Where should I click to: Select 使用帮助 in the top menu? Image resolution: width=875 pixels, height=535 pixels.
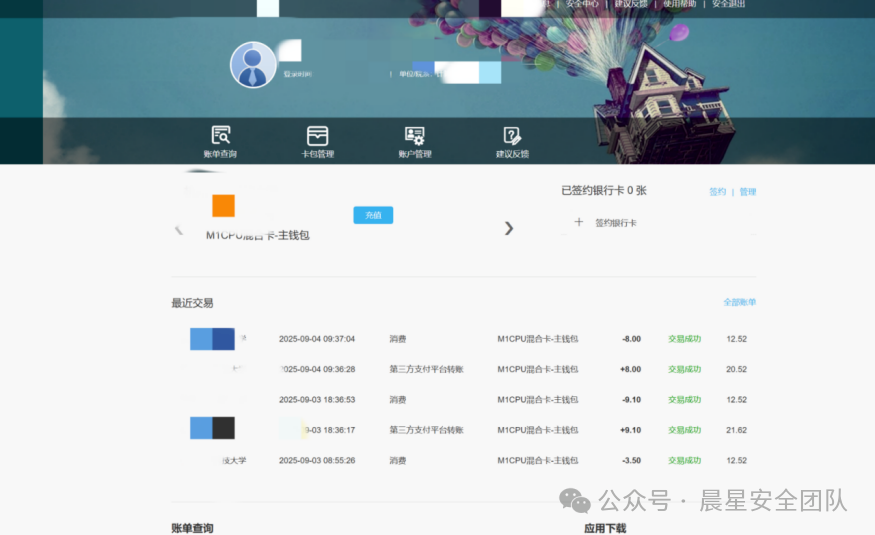(679, 4)
